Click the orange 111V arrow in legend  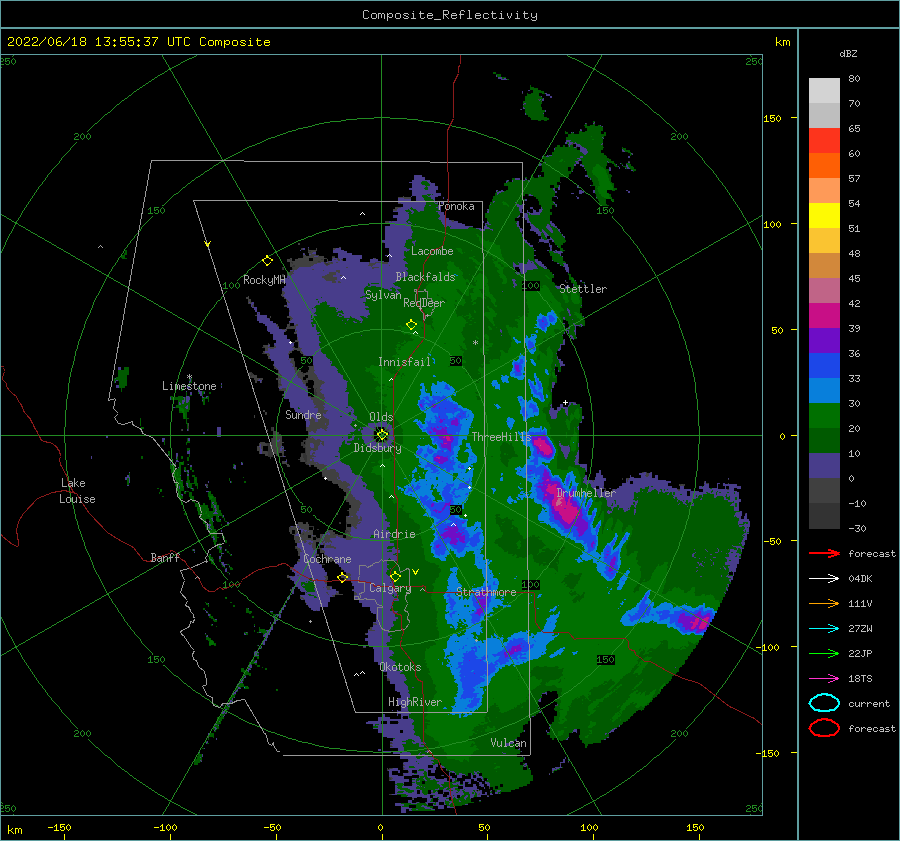point(824,603)
